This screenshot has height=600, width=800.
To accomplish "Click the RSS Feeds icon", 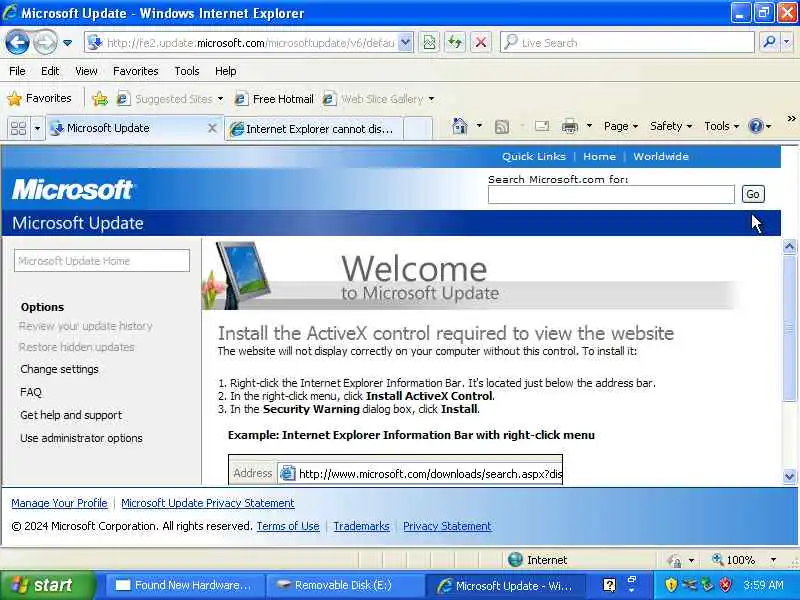I will point(502,127).
